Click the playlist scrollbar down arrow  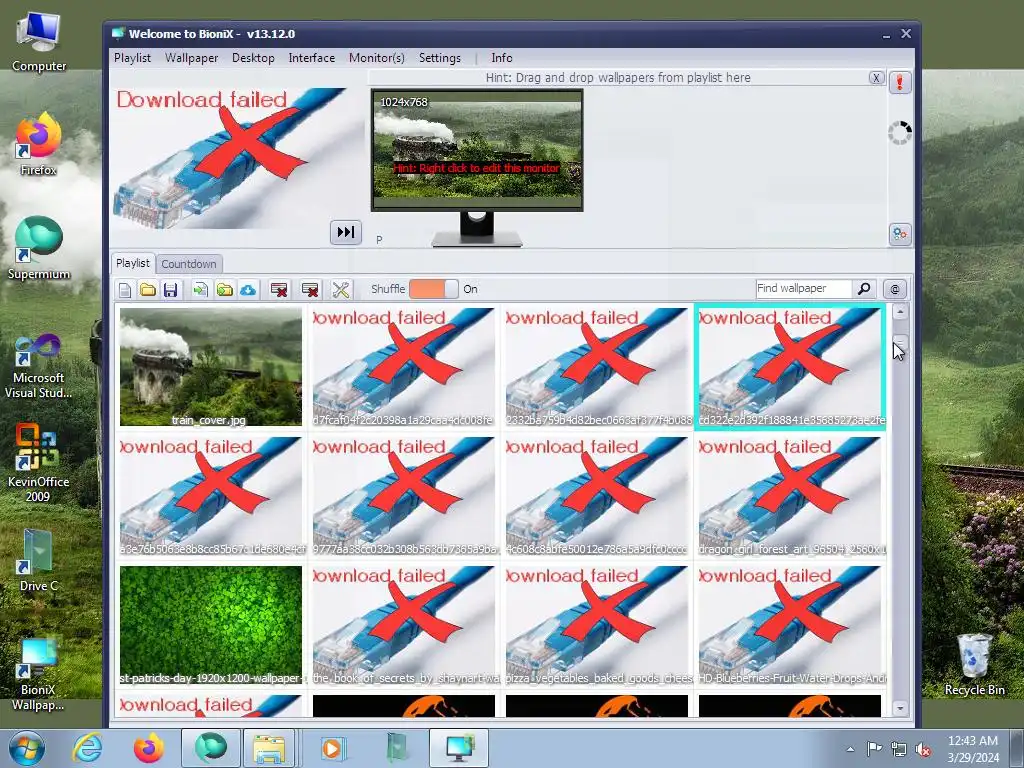[900, 708]
